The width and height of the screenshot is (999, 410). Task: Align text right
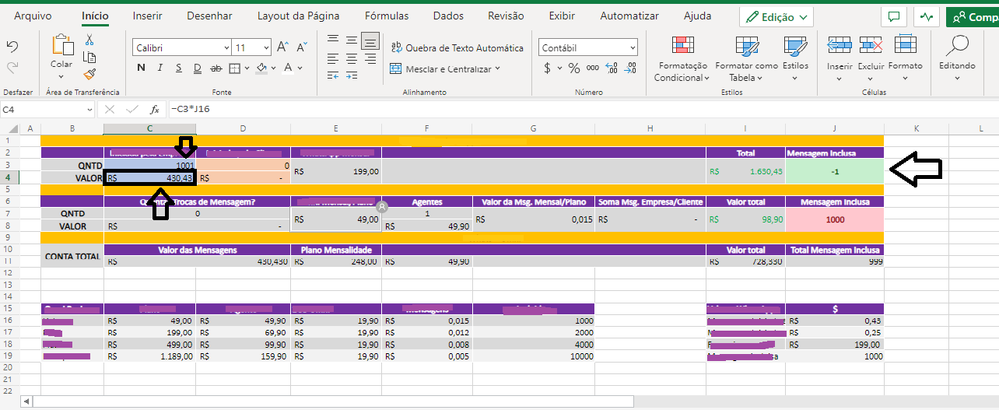click(370, 58)
